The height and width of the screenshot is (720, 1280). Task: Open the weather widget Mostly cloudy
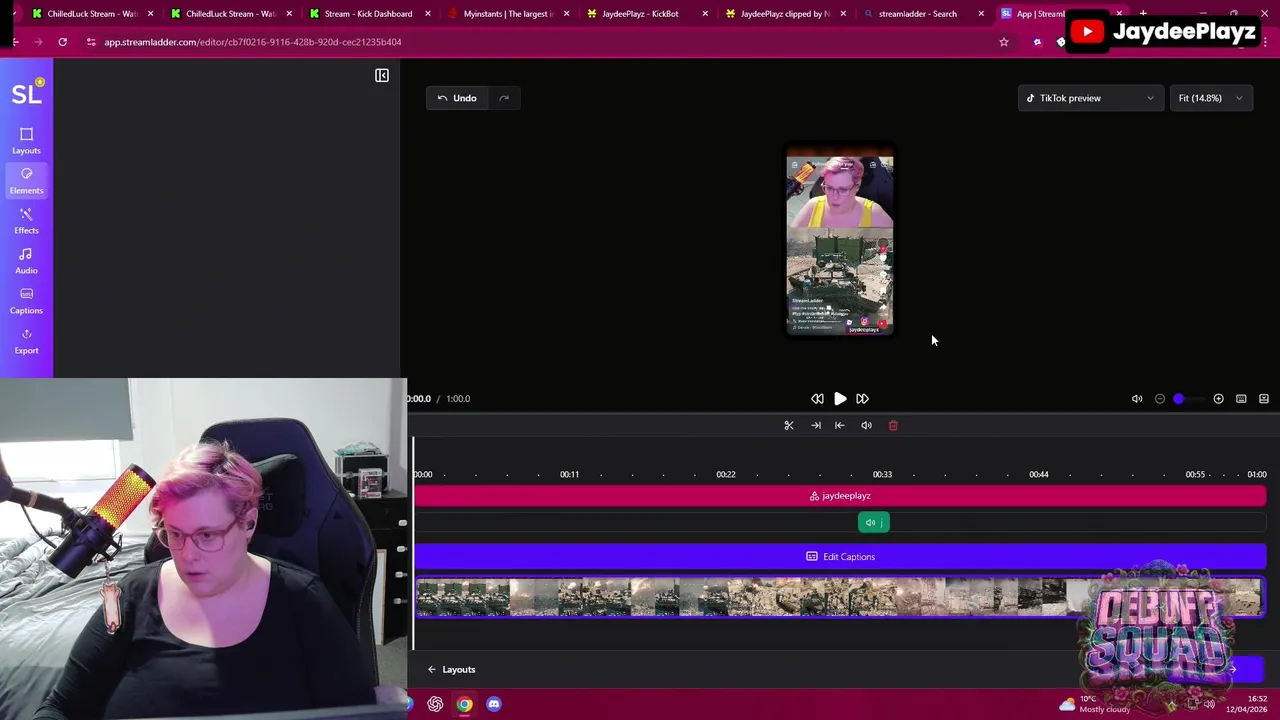coord(1095,705)
